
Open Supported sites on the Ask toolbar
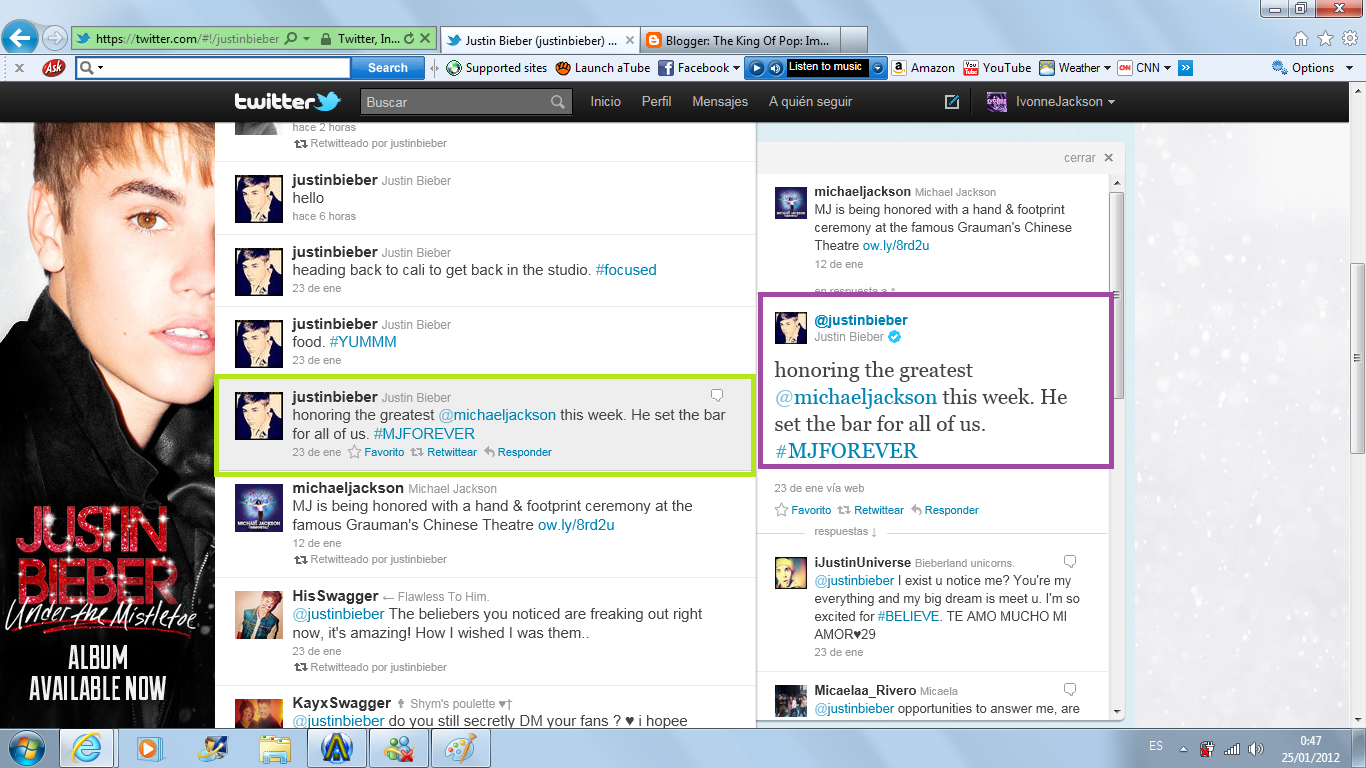pyautogui.click(x=497, y=68)
